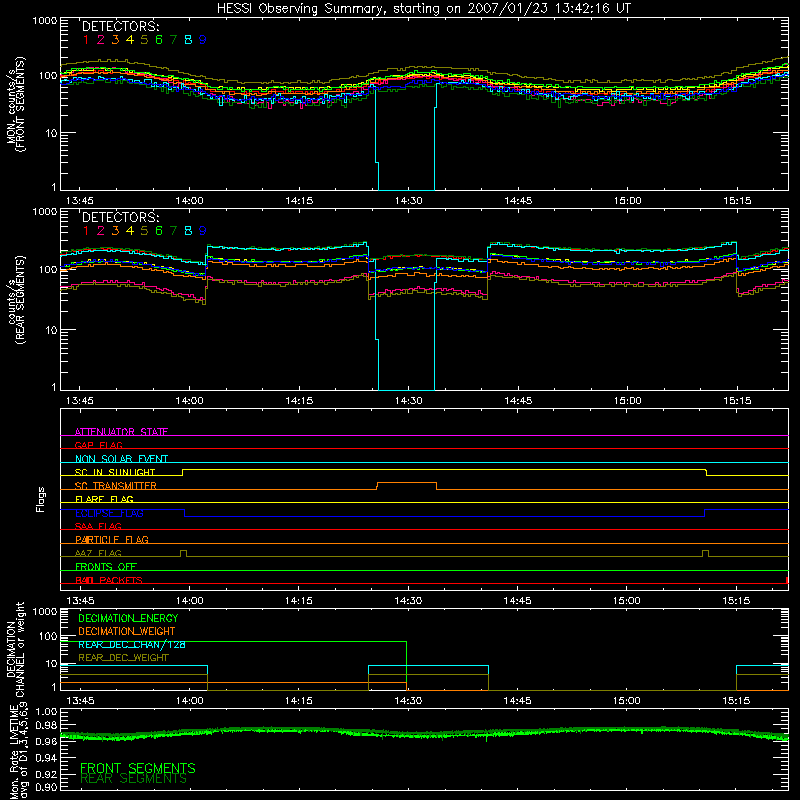Click magenta detector number 2 in rear segments legend
The image size is (800, 800).
101,231
